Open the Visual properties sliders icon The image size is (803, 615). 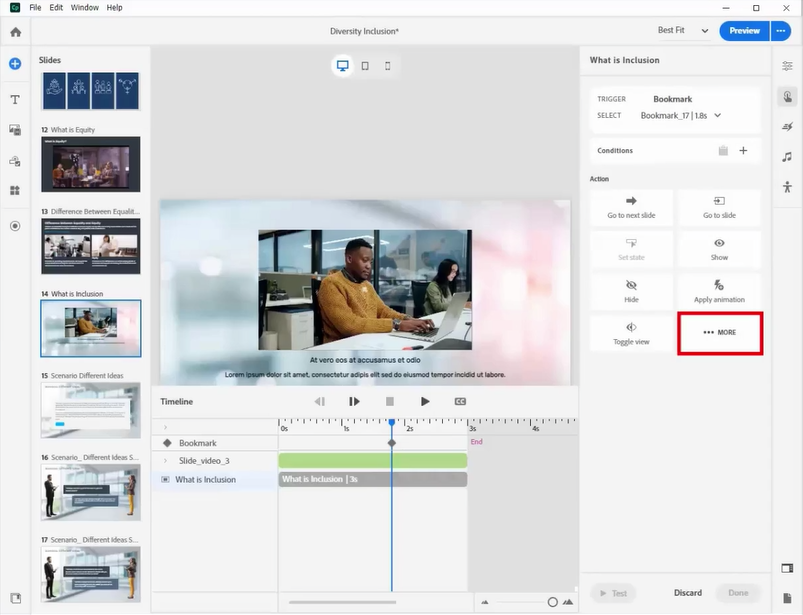[x=787, y=66]
